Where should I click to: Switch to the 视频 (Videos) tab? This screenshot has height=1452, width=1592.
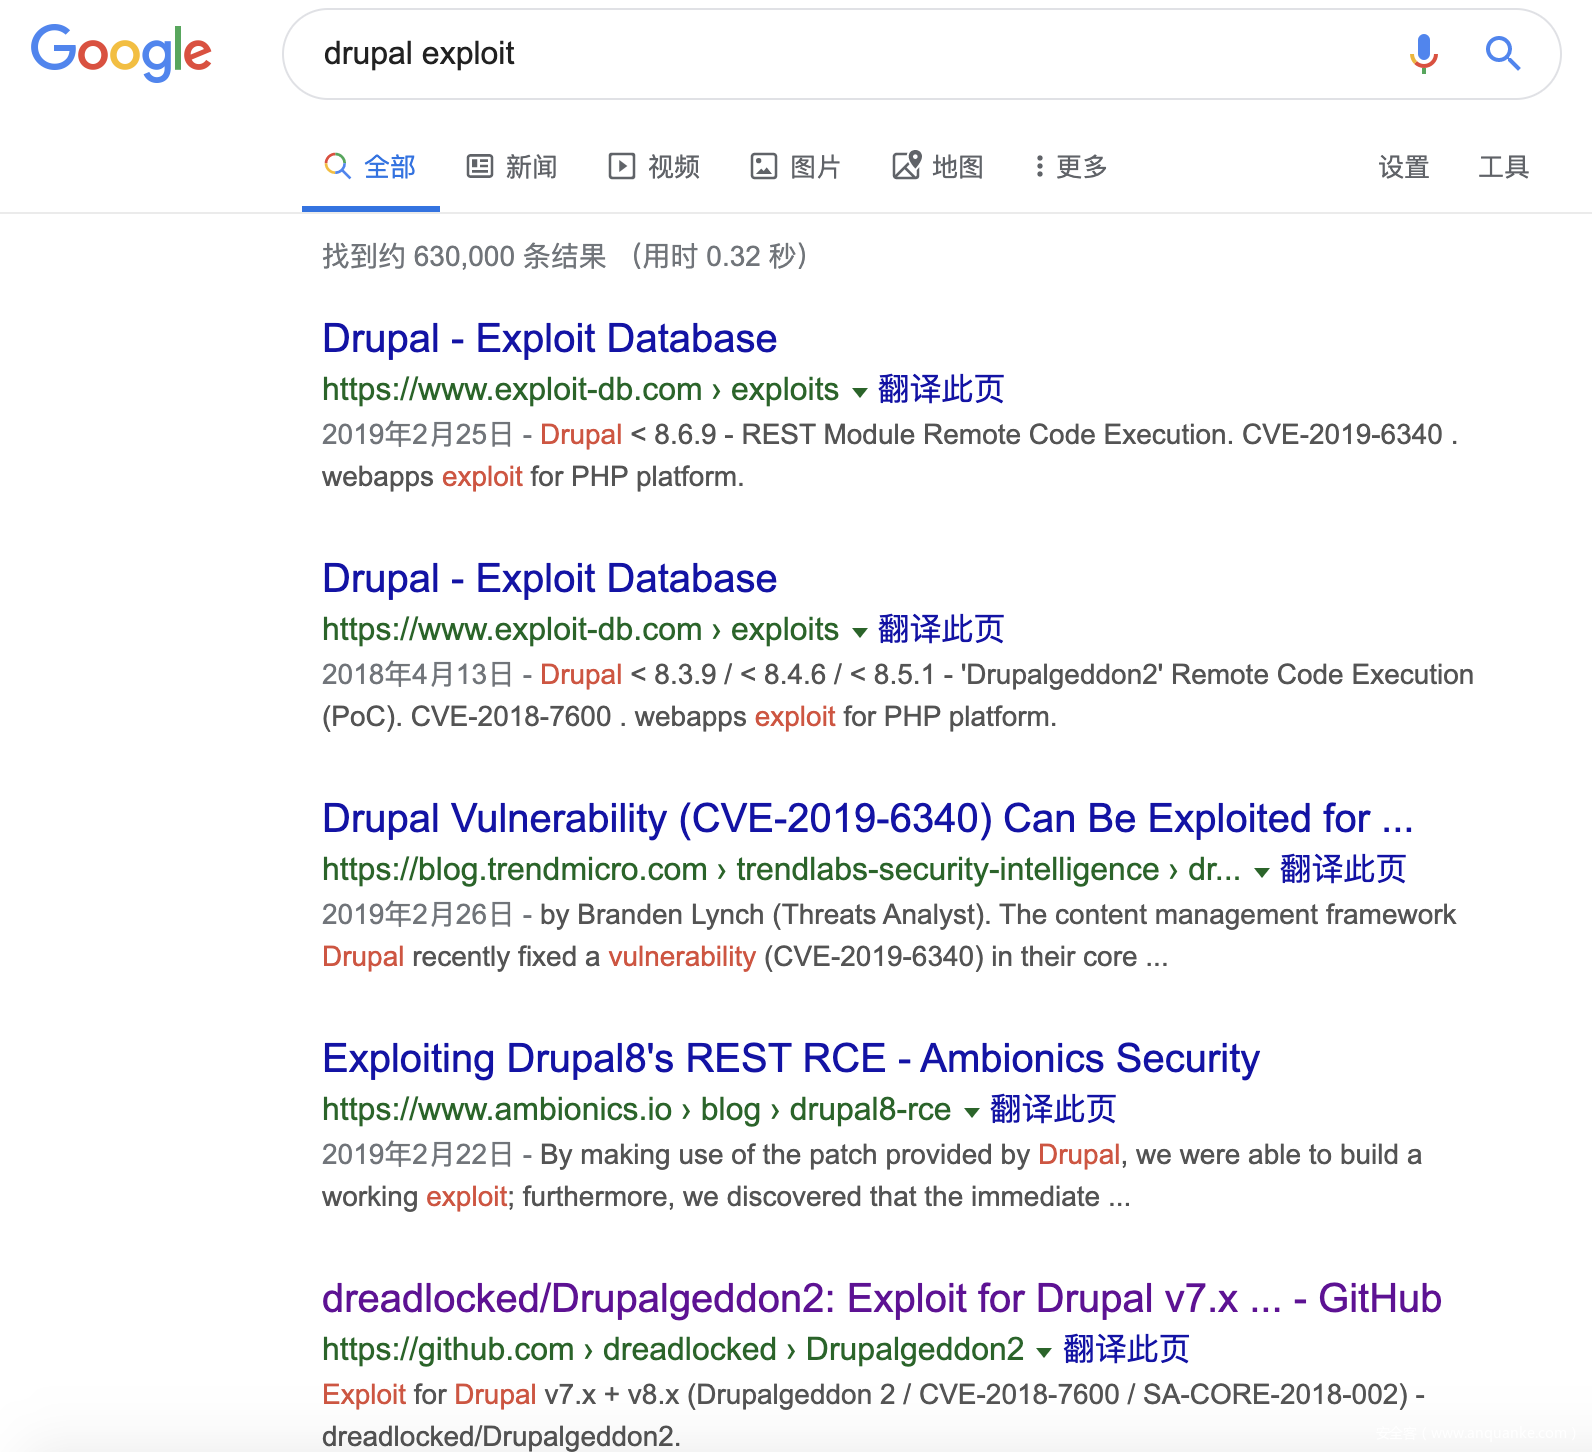[654, 167]
